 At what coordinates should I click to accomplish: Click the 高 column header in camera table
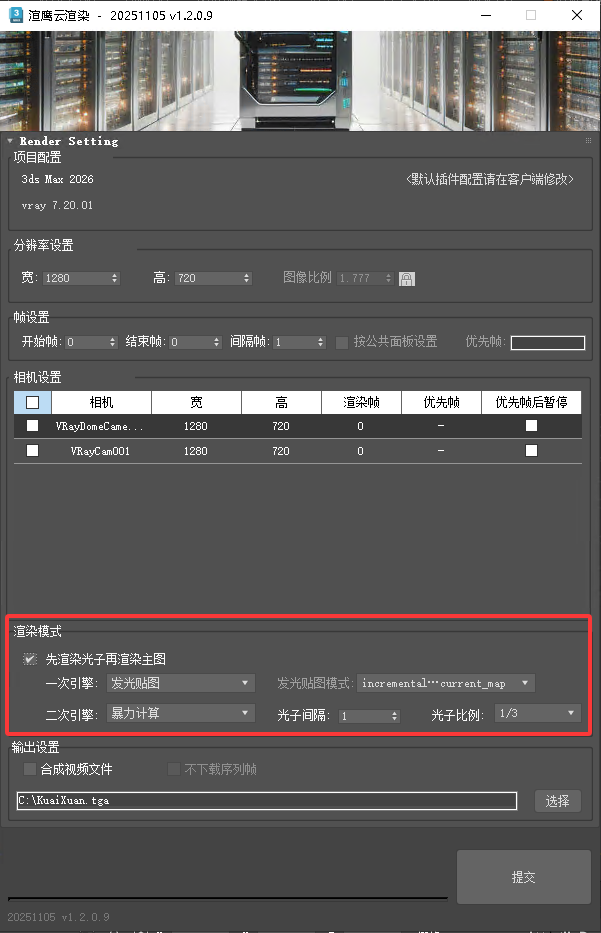281,402
